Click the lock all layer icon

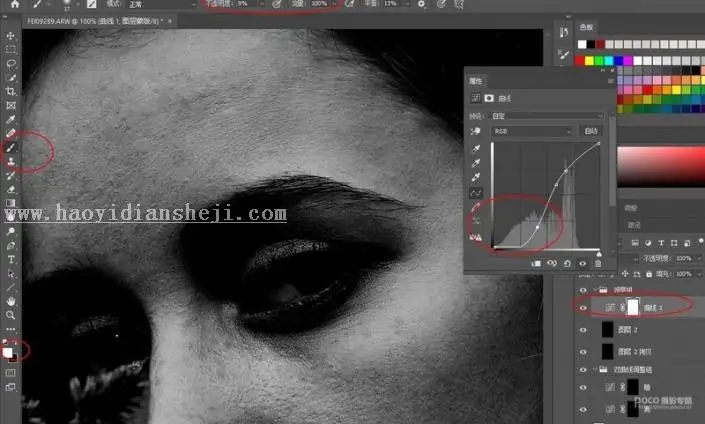[648, 274]
